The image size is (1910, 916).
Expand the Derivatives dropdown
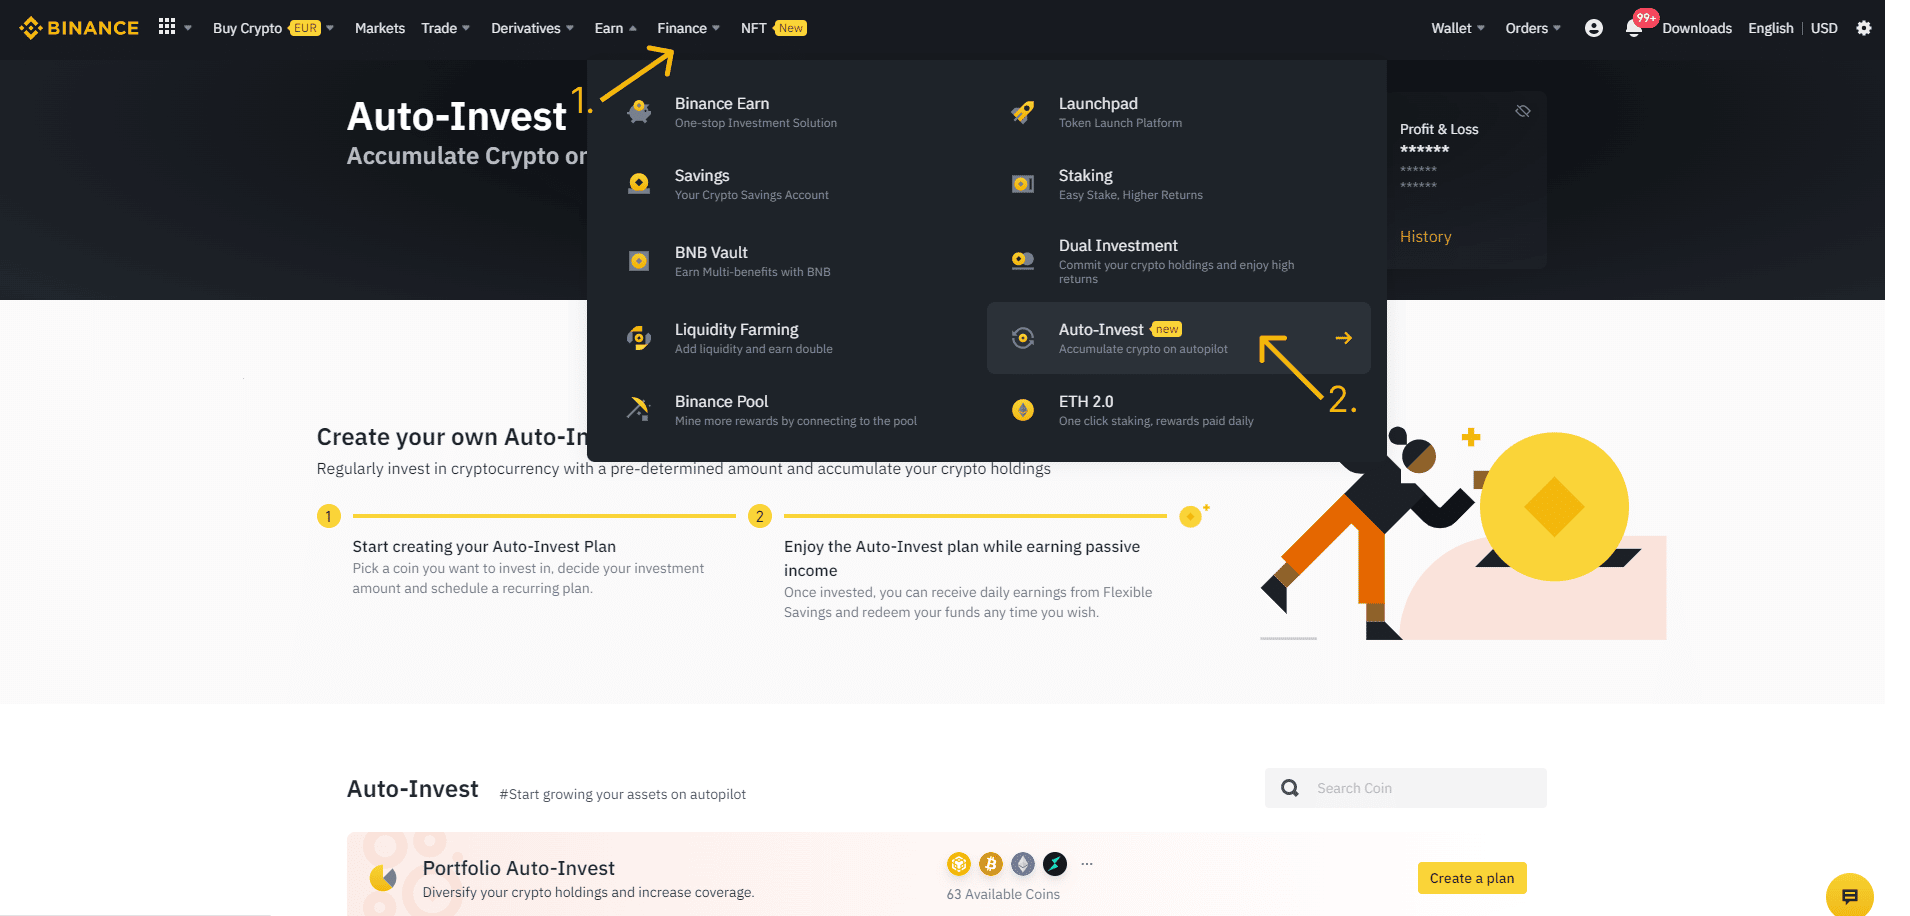point(532,28)
